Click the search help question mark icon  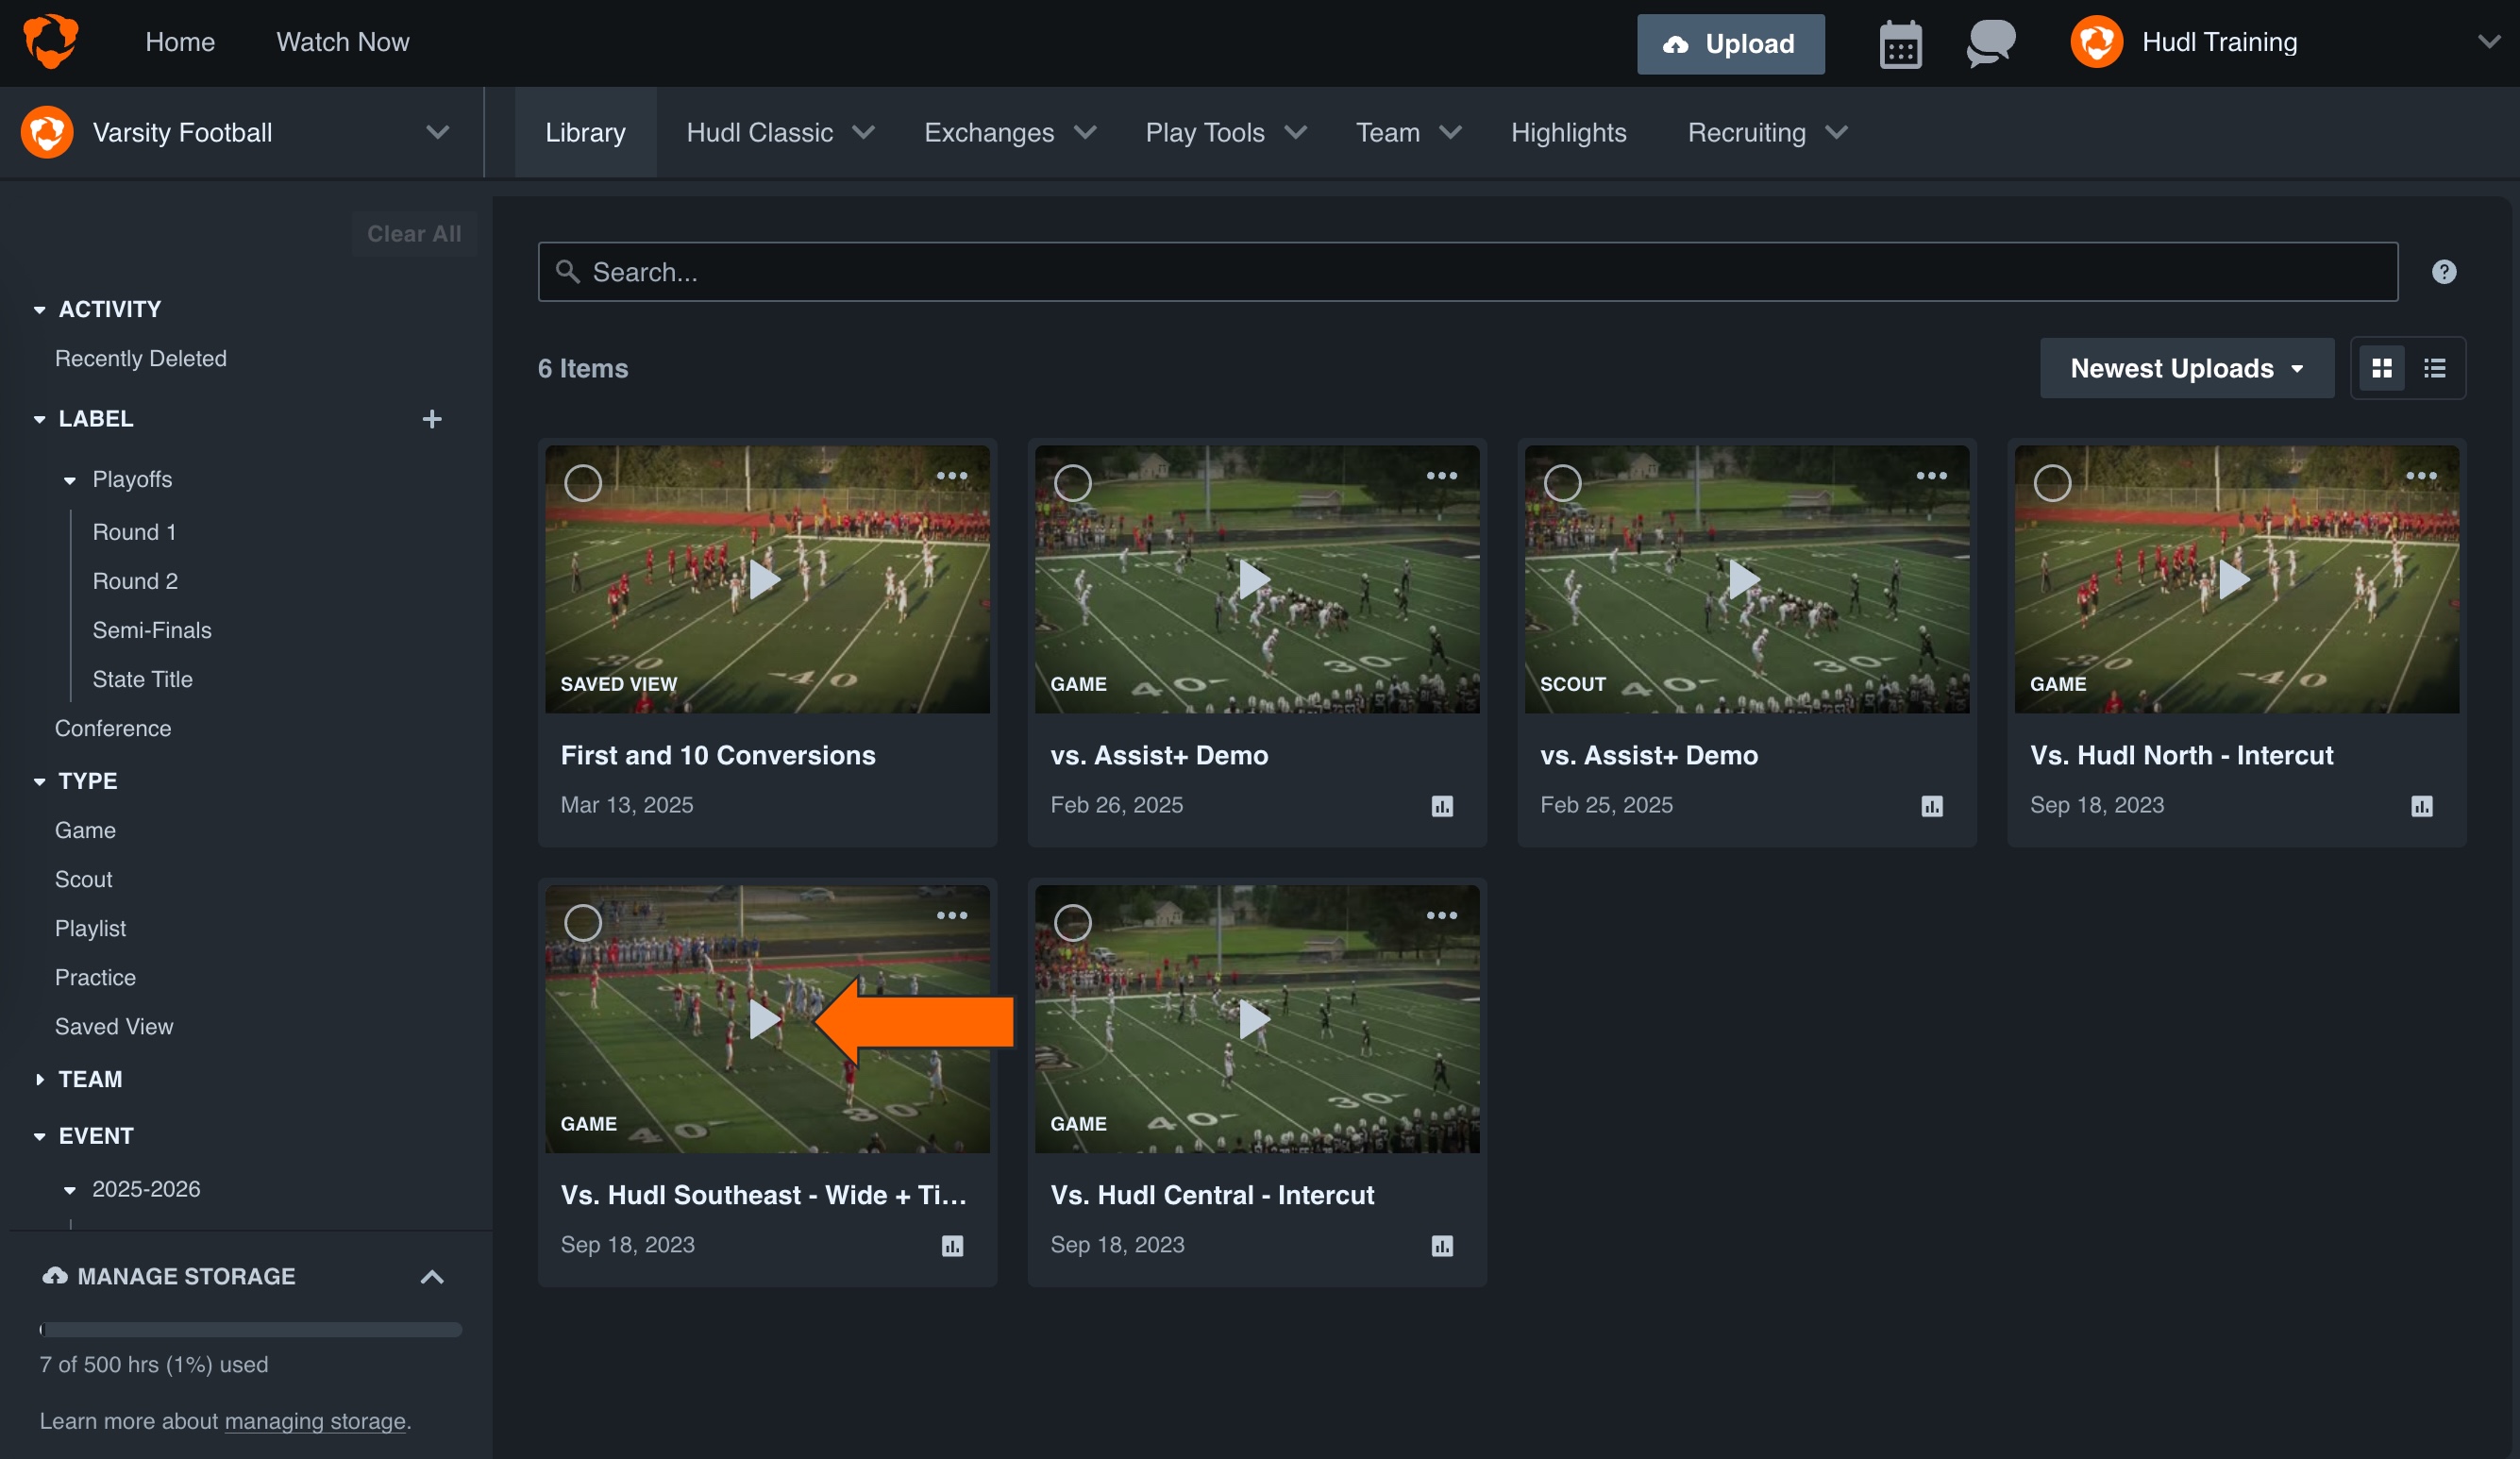tap(2444, 271)
